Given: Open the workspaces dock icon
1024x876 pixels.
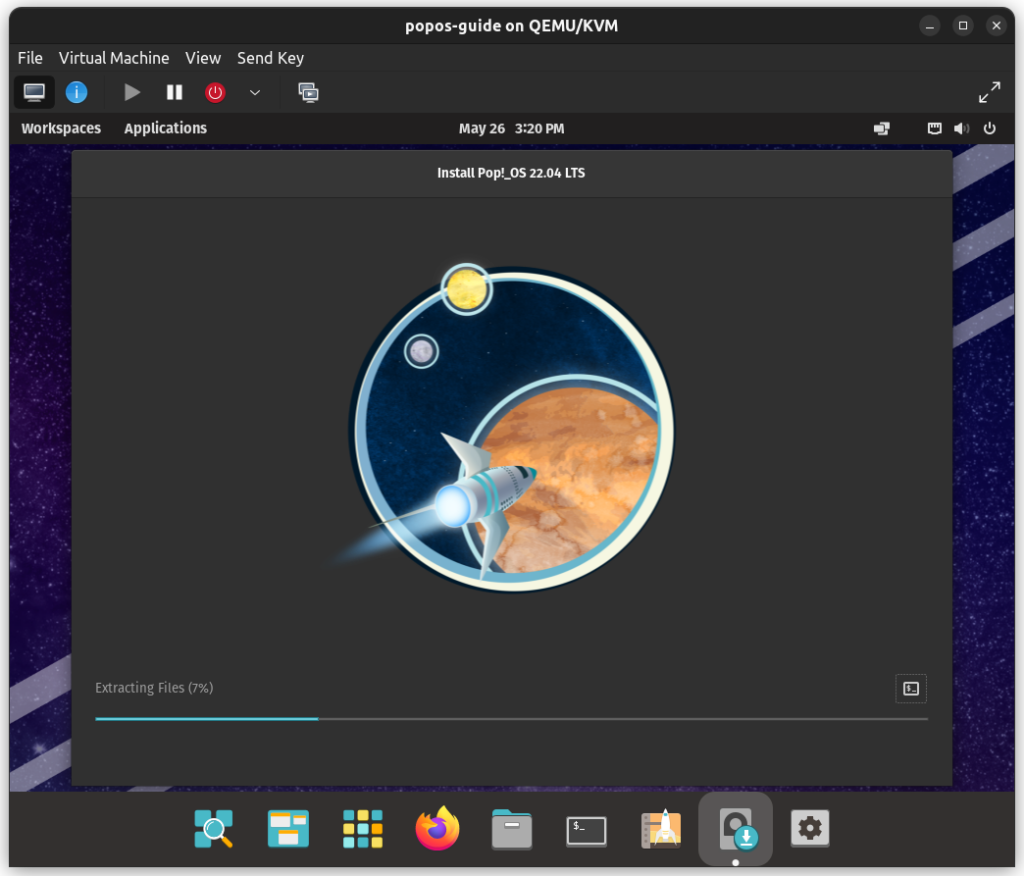Looking at the screenshot, I should click(288, 828).
